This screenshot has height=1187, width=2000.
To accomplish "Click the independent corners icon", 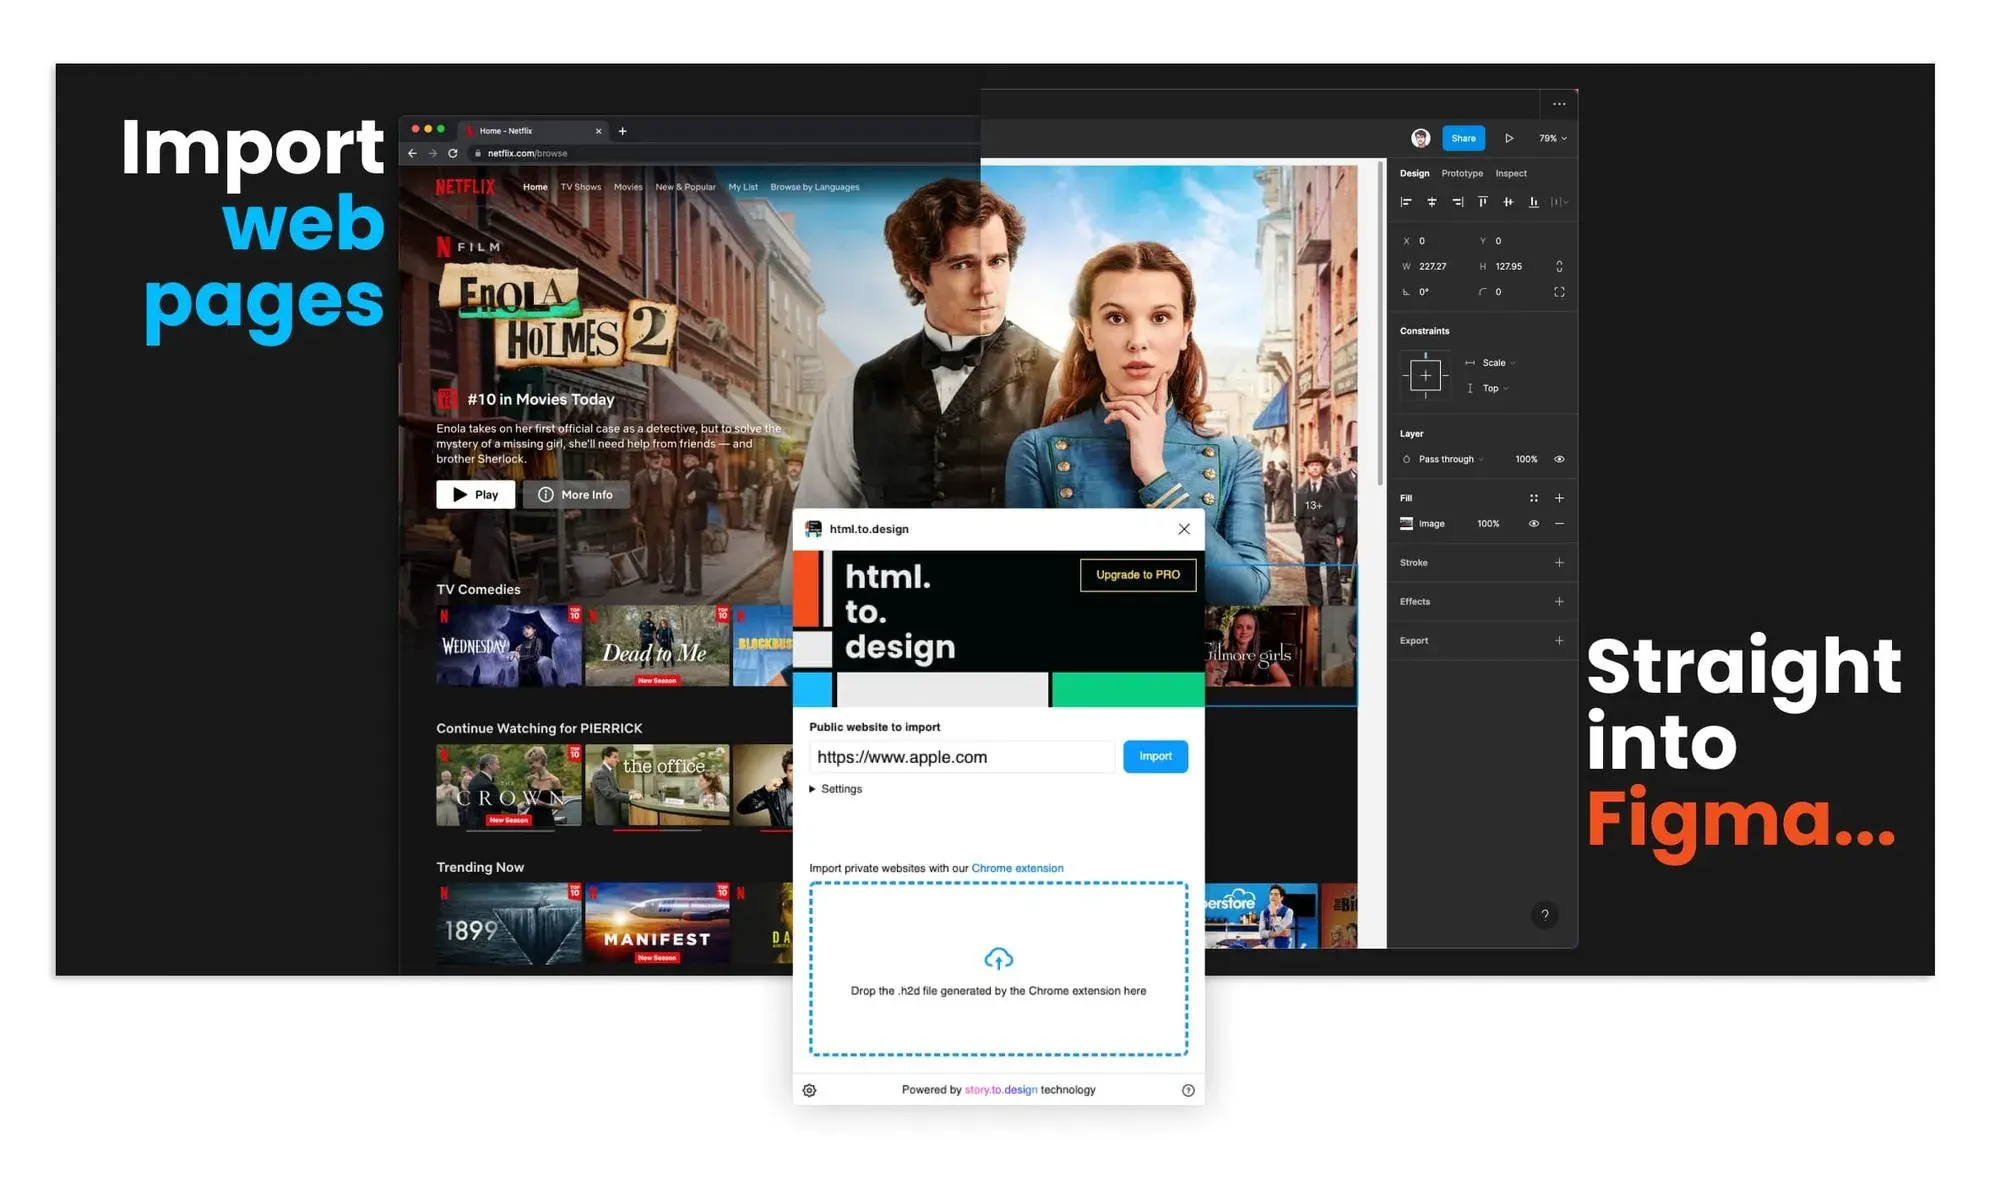I will [x=1559, y=292].
